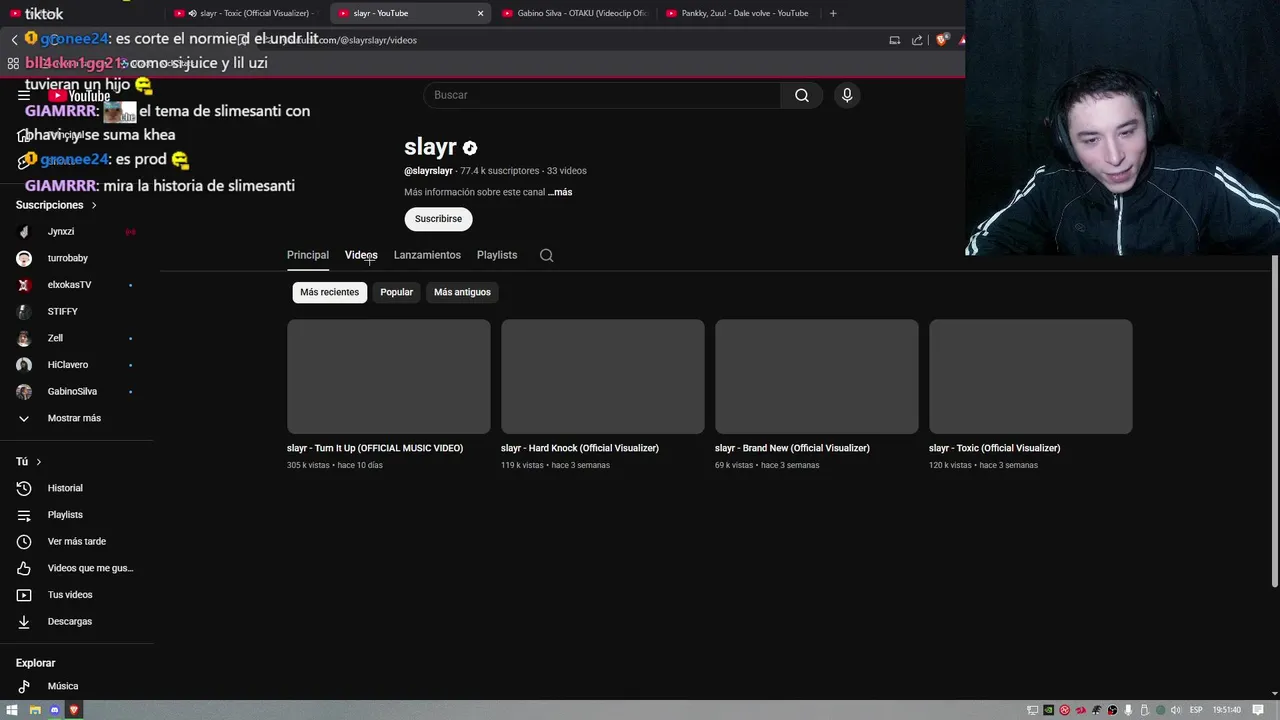Activate voice search microphone
The width and height of the screenshot is (1280, 720).
click(847, 95)
